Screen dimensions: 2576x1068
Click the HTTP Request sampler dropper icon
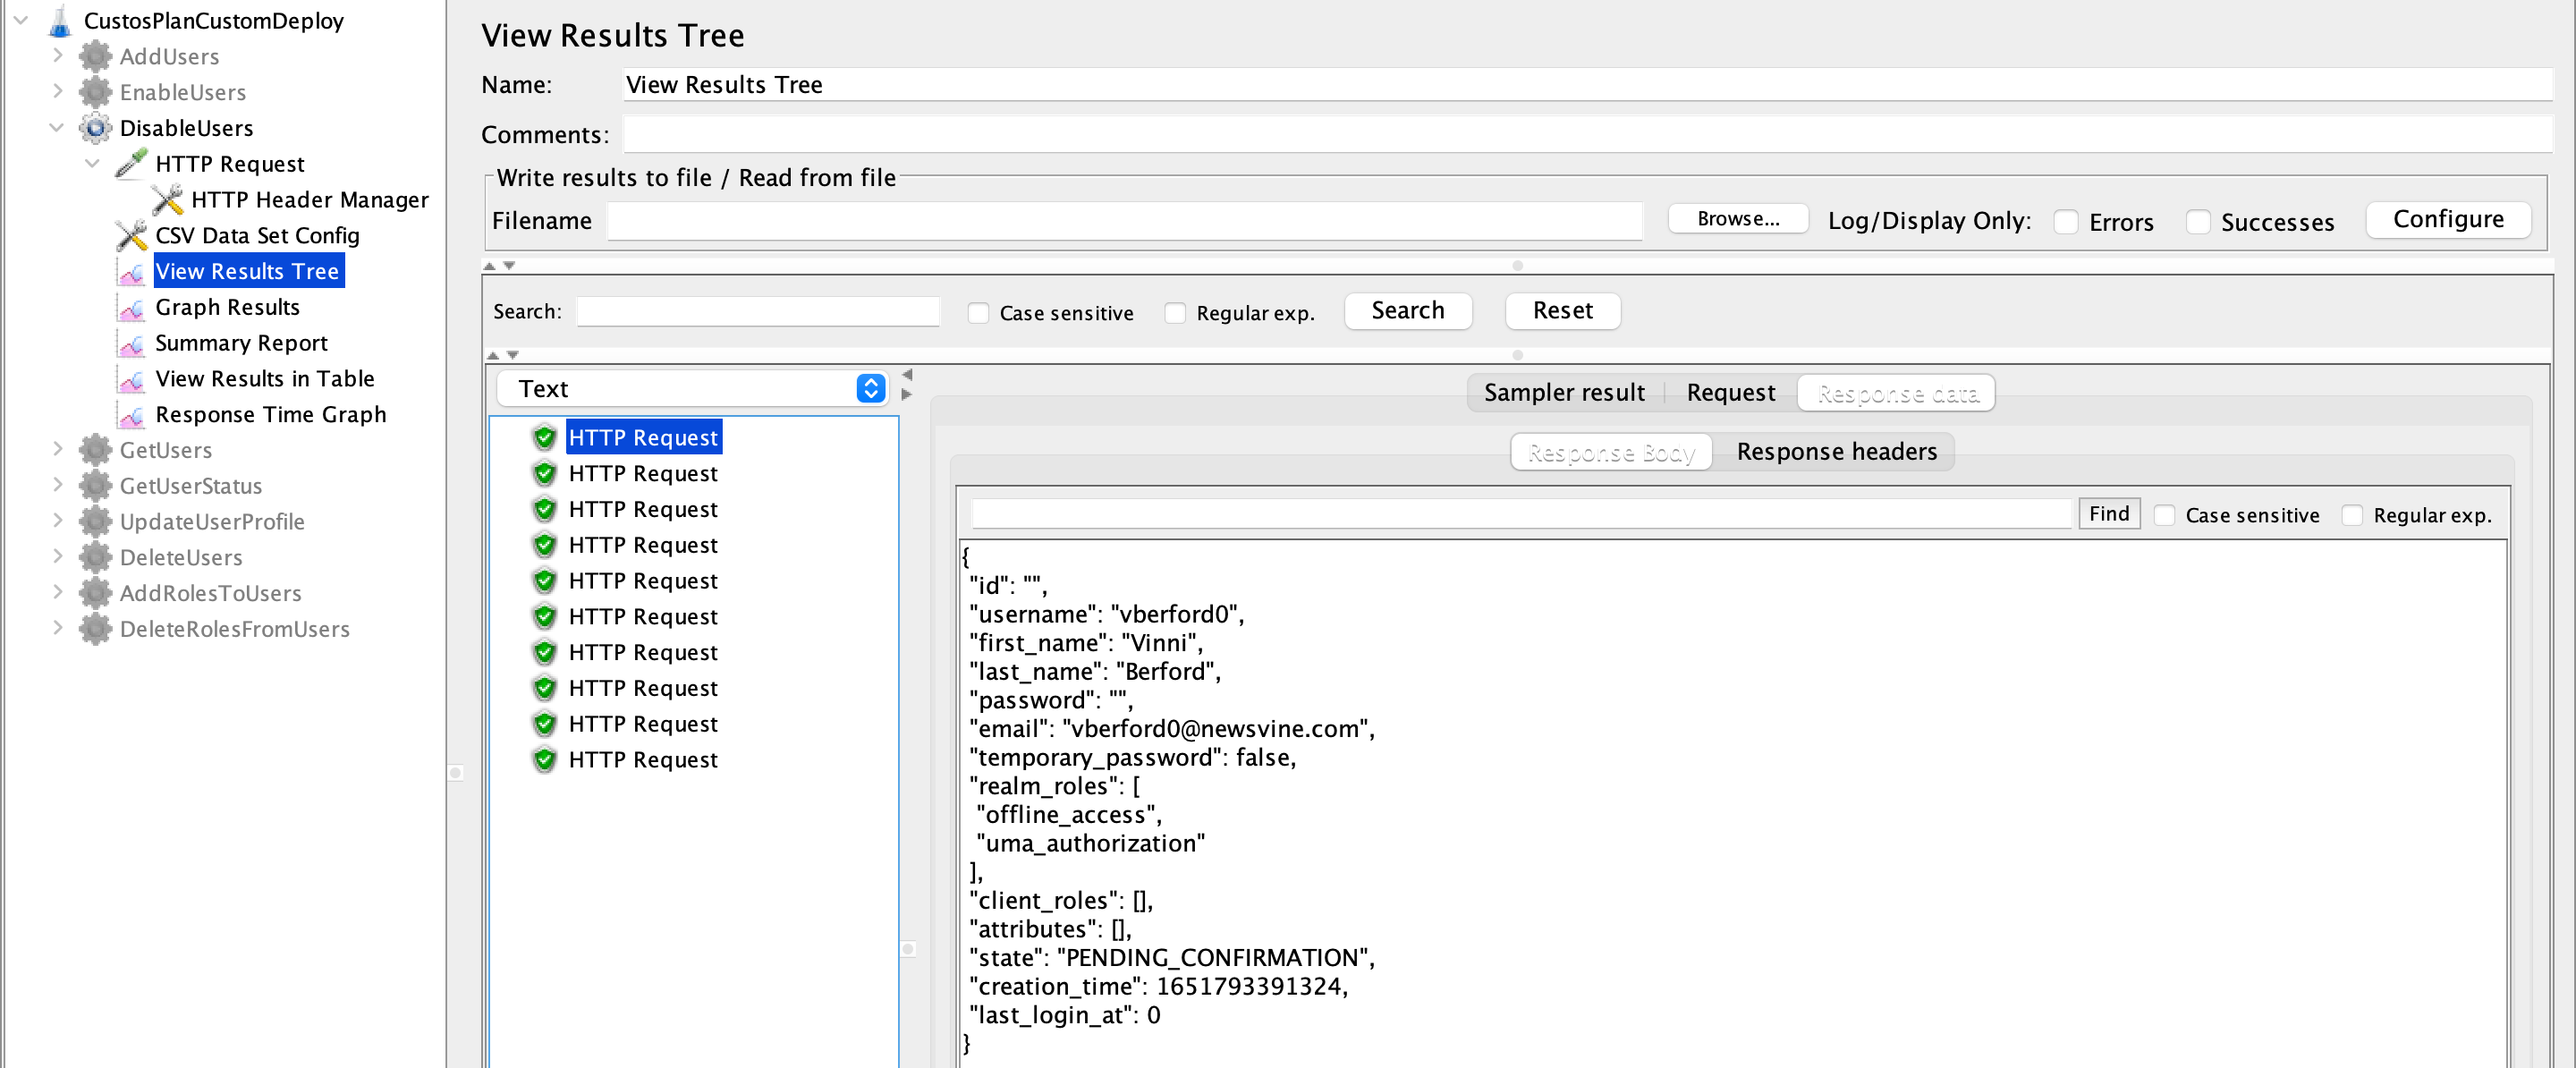click(x=131, y=164)
